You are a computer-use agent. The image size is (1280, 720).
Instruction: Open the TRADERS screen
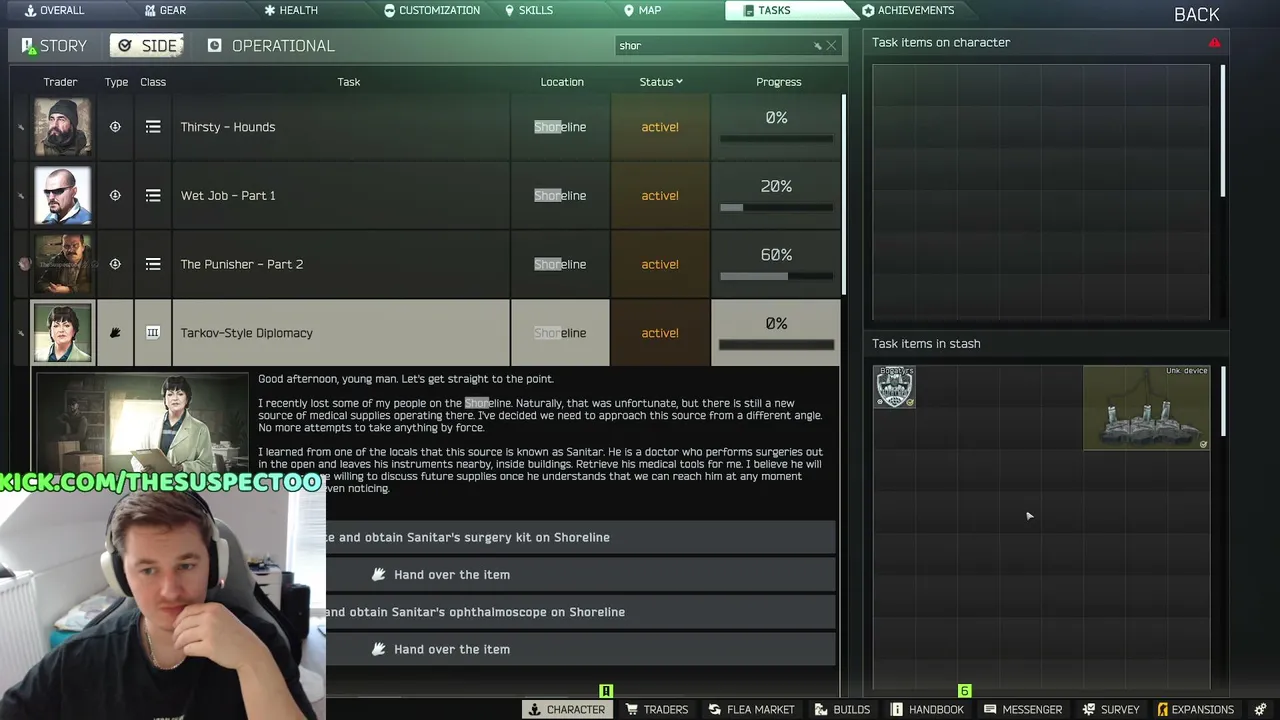657,709
